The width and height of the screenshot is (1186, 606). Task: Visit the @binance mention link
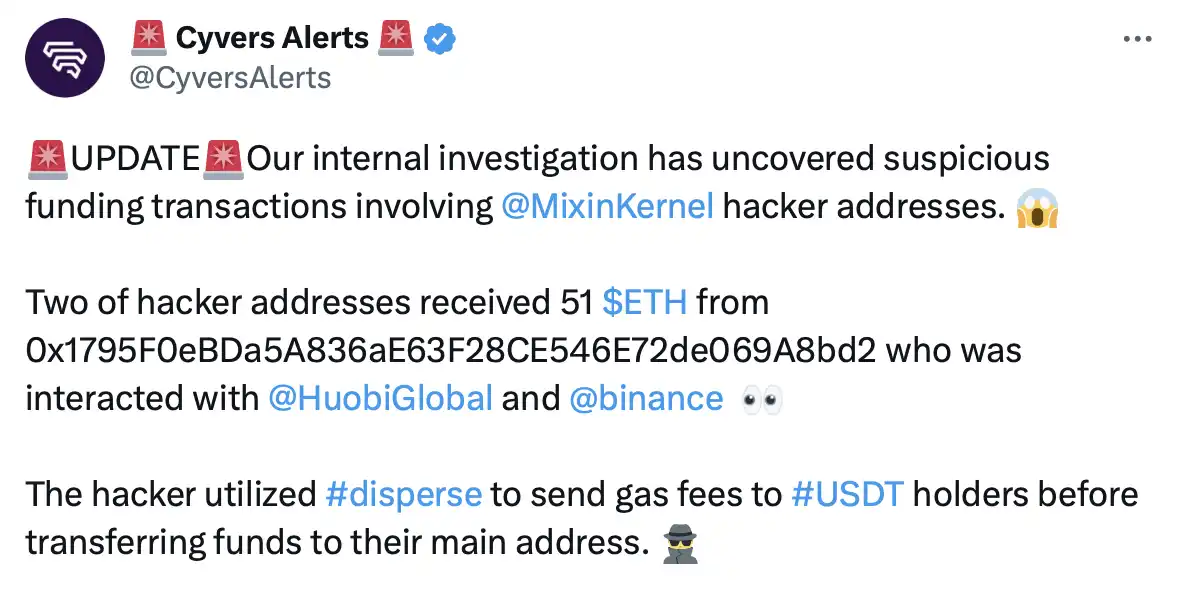(x=646, y=398)
